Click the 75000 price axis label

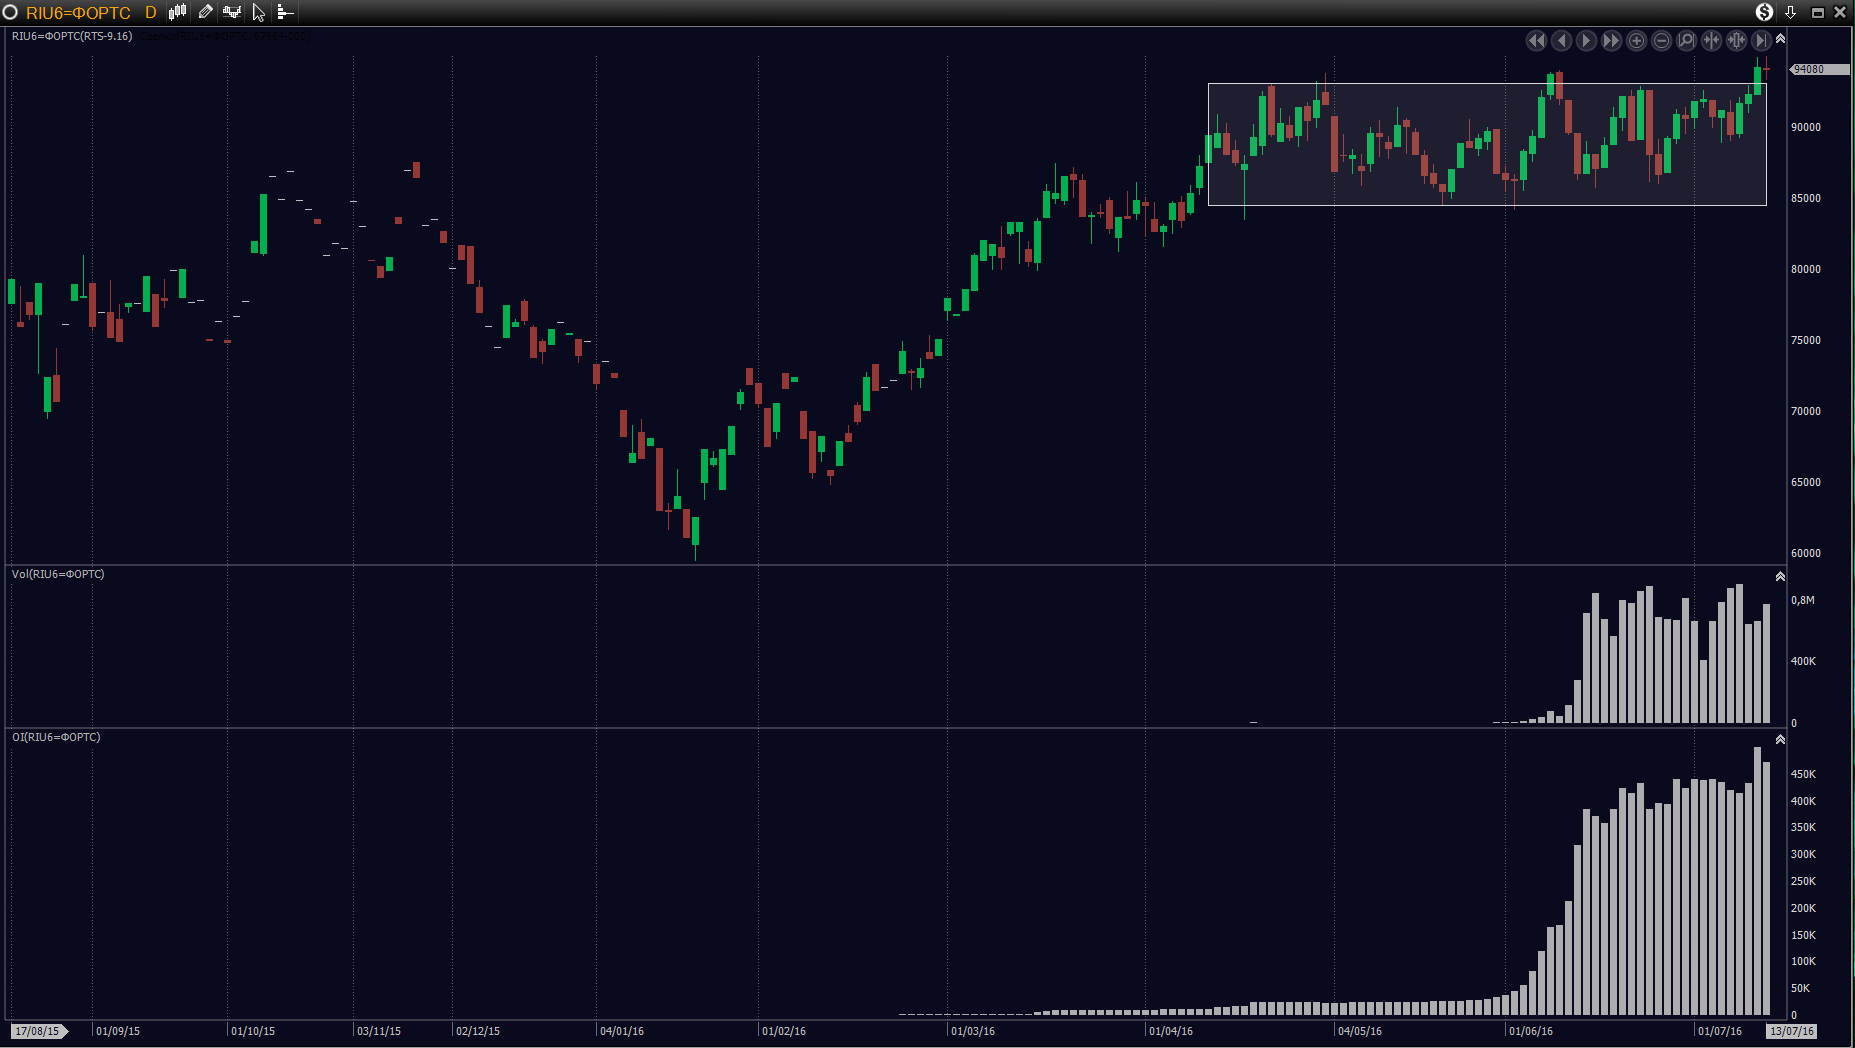click(1806, 341)
